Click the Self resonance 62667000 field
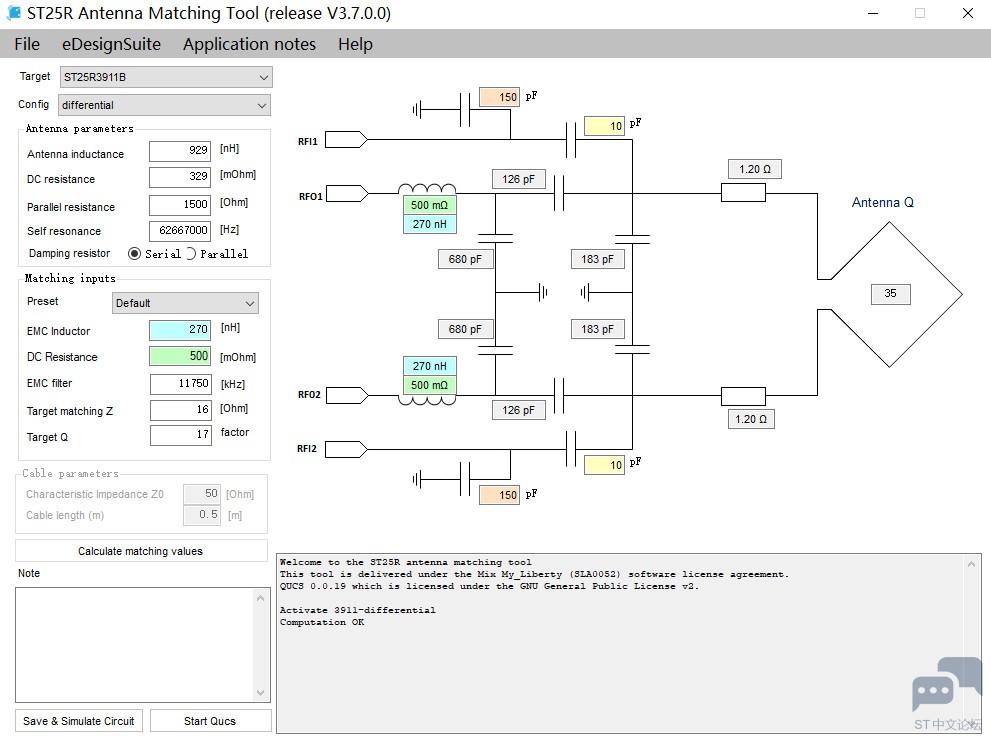991x740 pixels. (179, 231)
